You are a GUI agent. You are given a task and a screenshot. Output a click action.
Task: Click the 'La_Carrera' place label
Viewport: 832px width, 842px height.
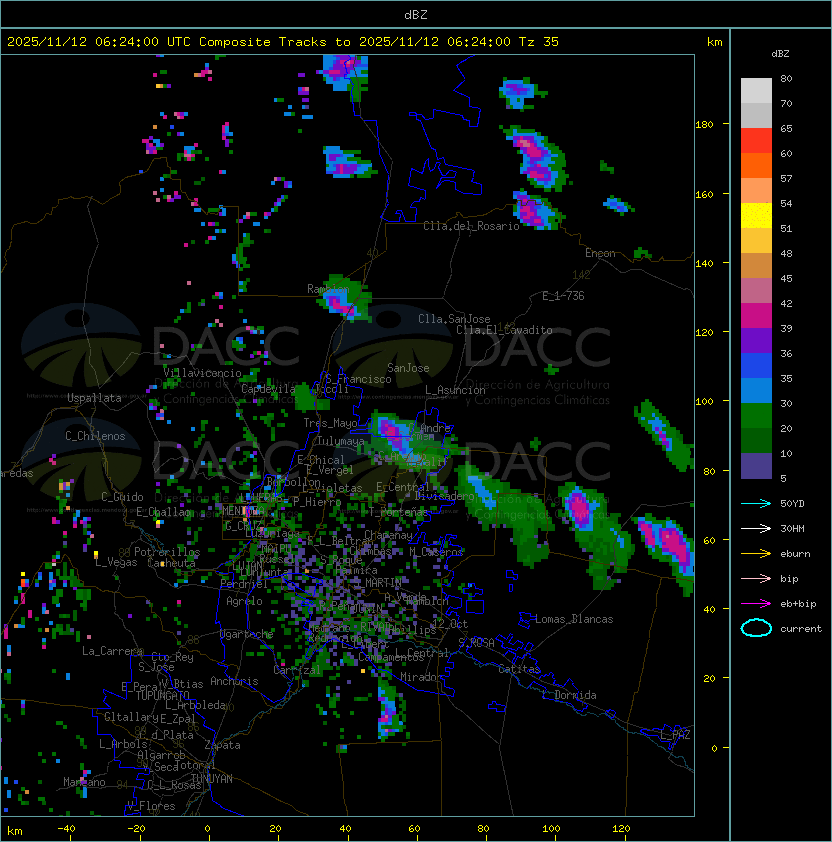pos(112,651)
